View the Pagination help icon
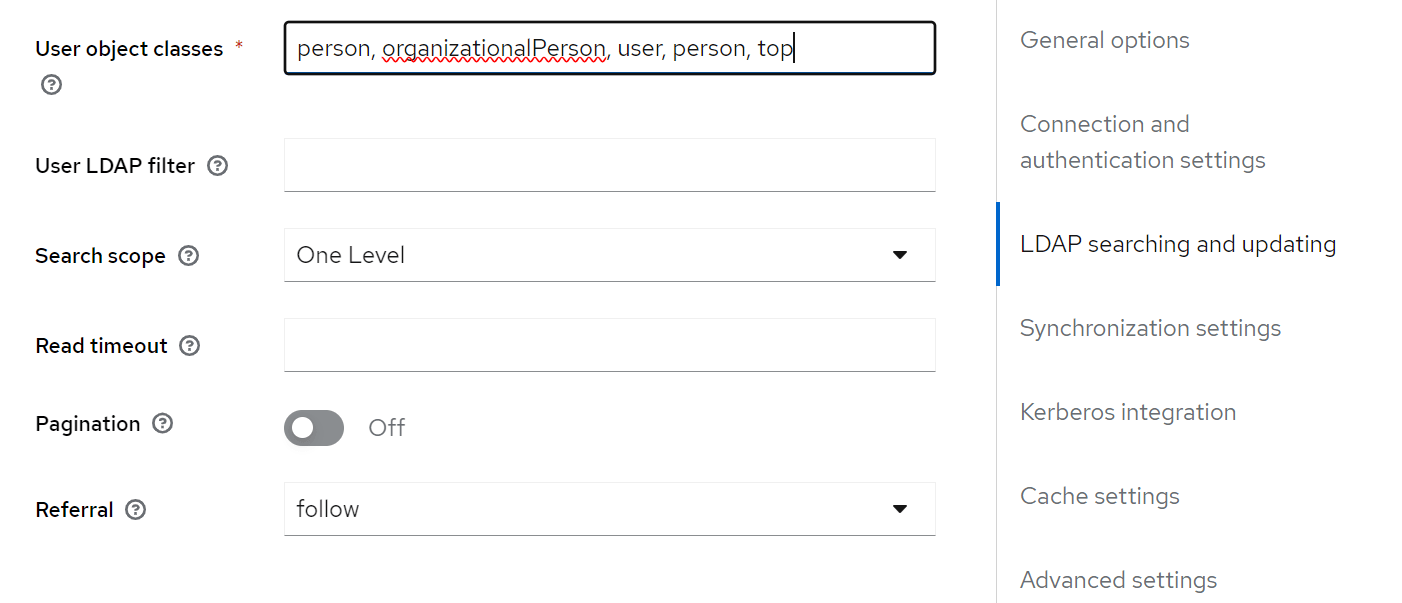Viewport: 1402px width, 603px height. point(162,424)
